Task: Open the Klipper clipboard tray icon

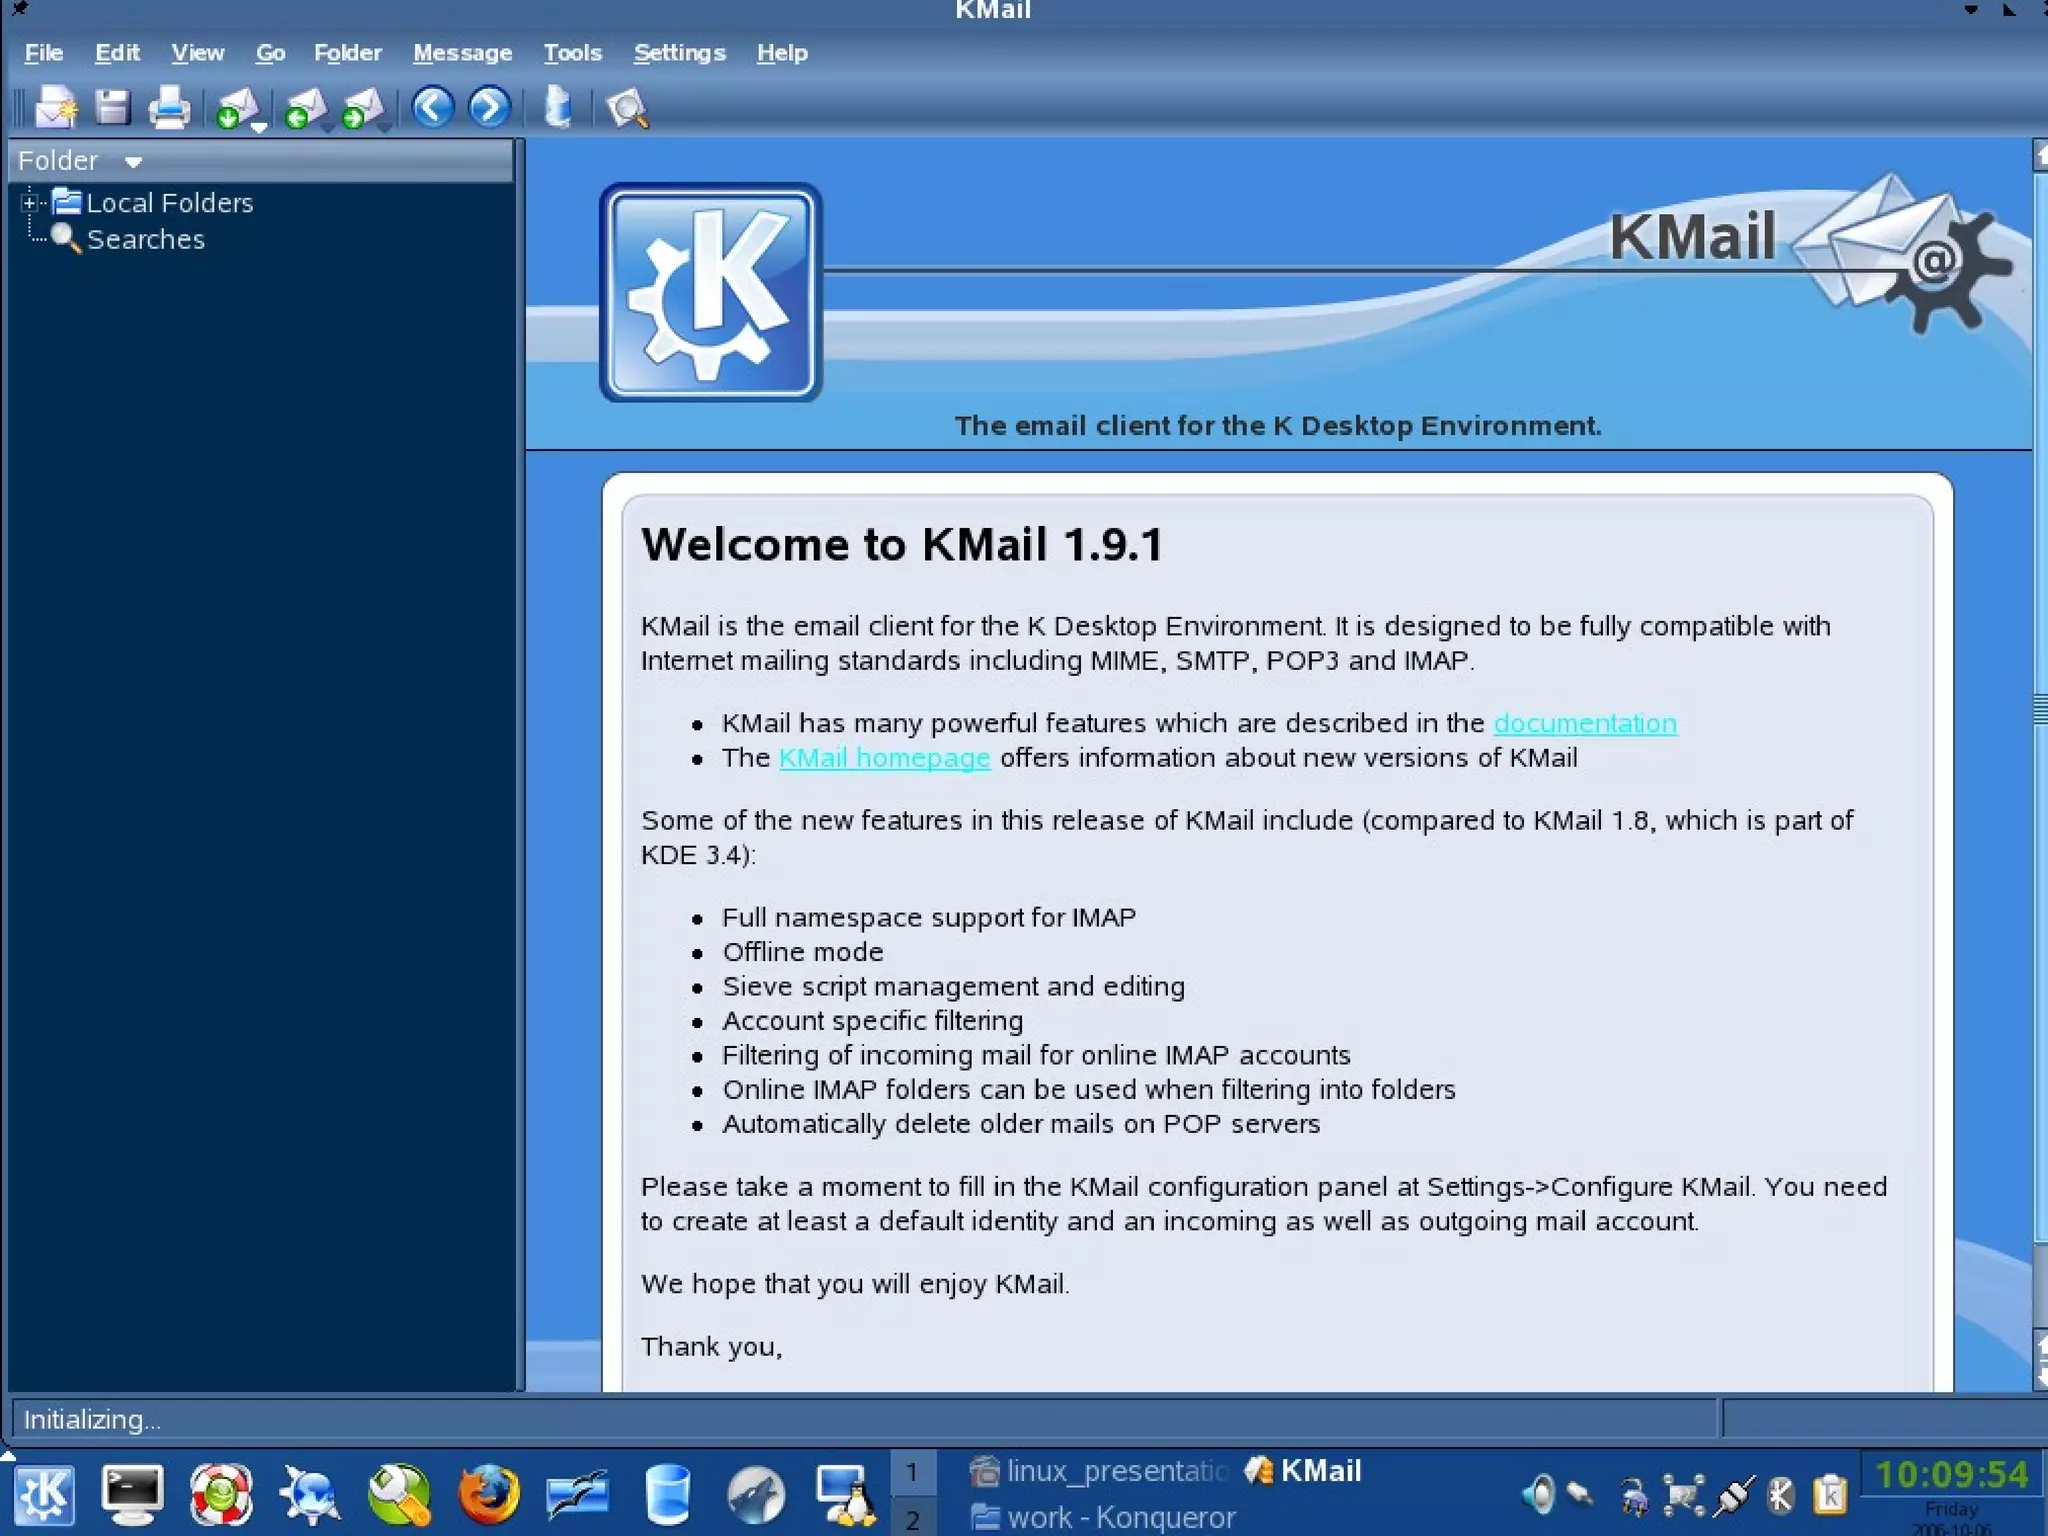Action: [x=1830, y=1495]
